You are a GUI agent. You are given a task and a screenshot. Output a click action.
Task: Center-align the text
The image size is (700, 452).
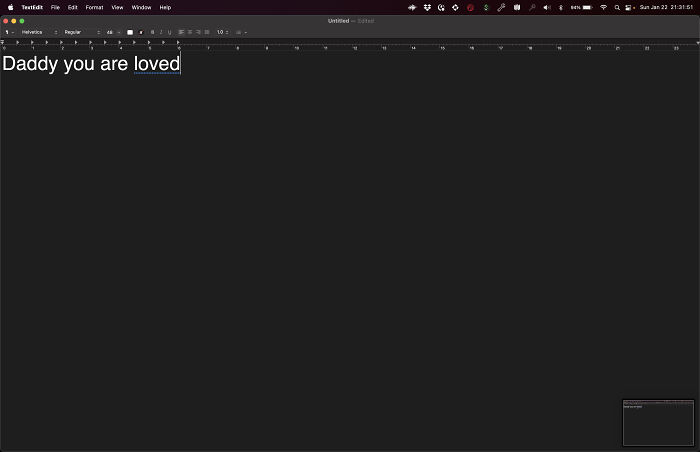click(x=190, y=32)
